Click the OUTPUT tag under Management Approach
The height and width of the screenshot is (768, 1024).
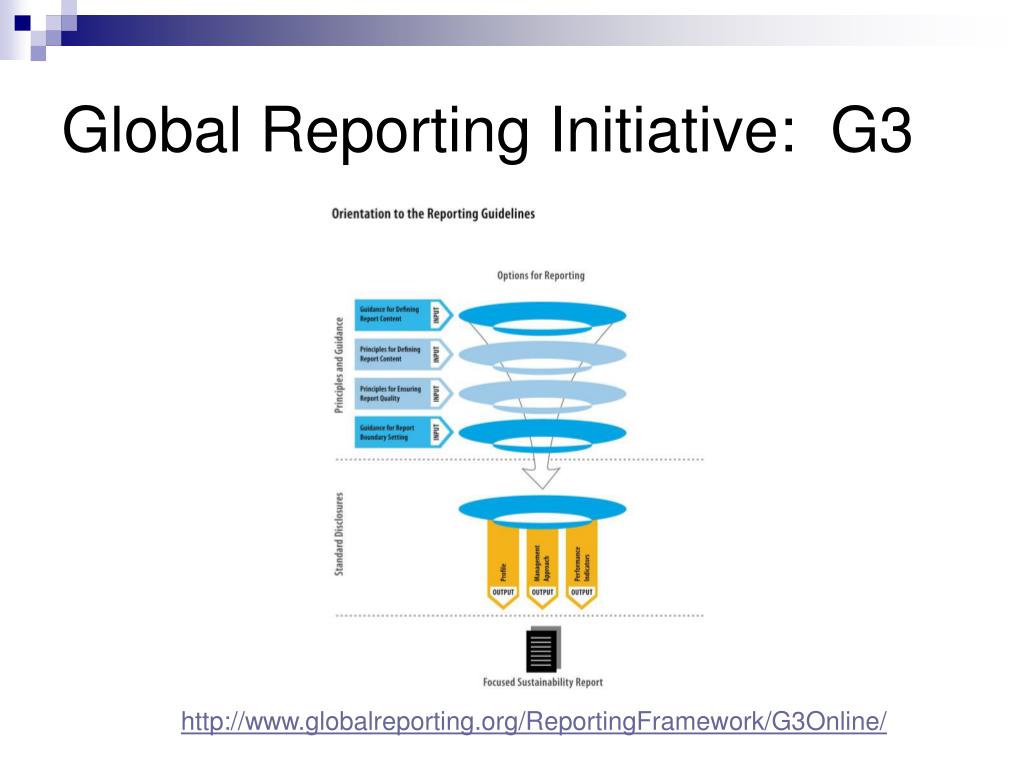[x=542, y=592]
